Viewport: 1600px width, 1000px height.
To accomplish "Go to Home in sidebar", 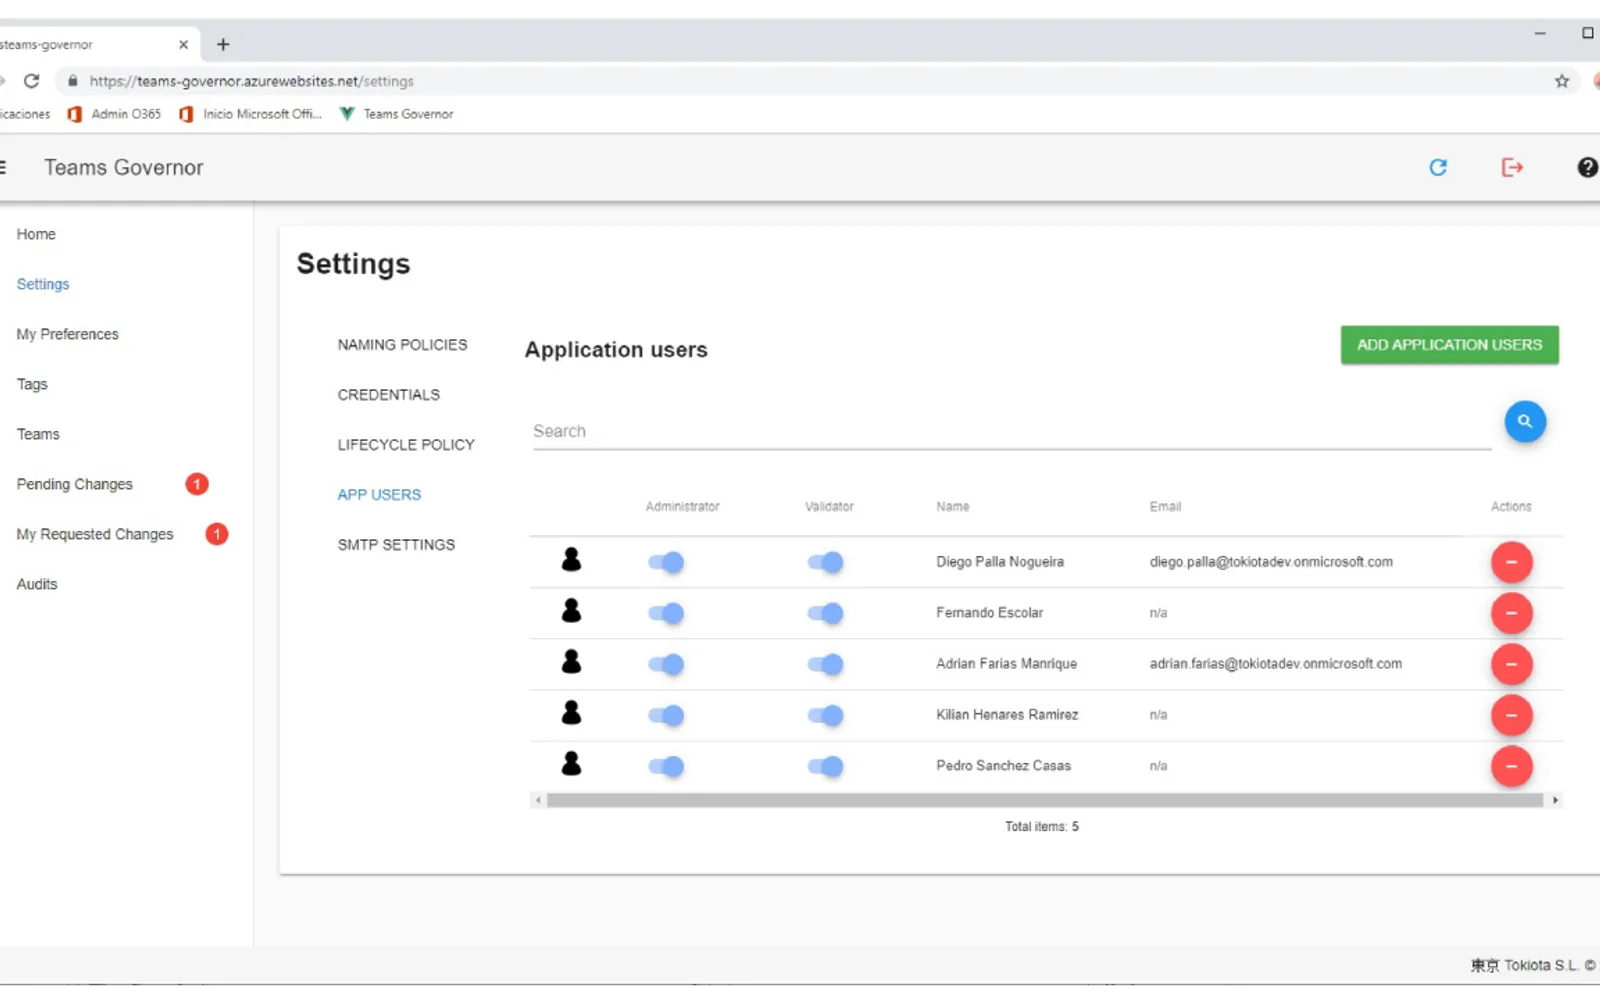I will (x=36, y=234).
